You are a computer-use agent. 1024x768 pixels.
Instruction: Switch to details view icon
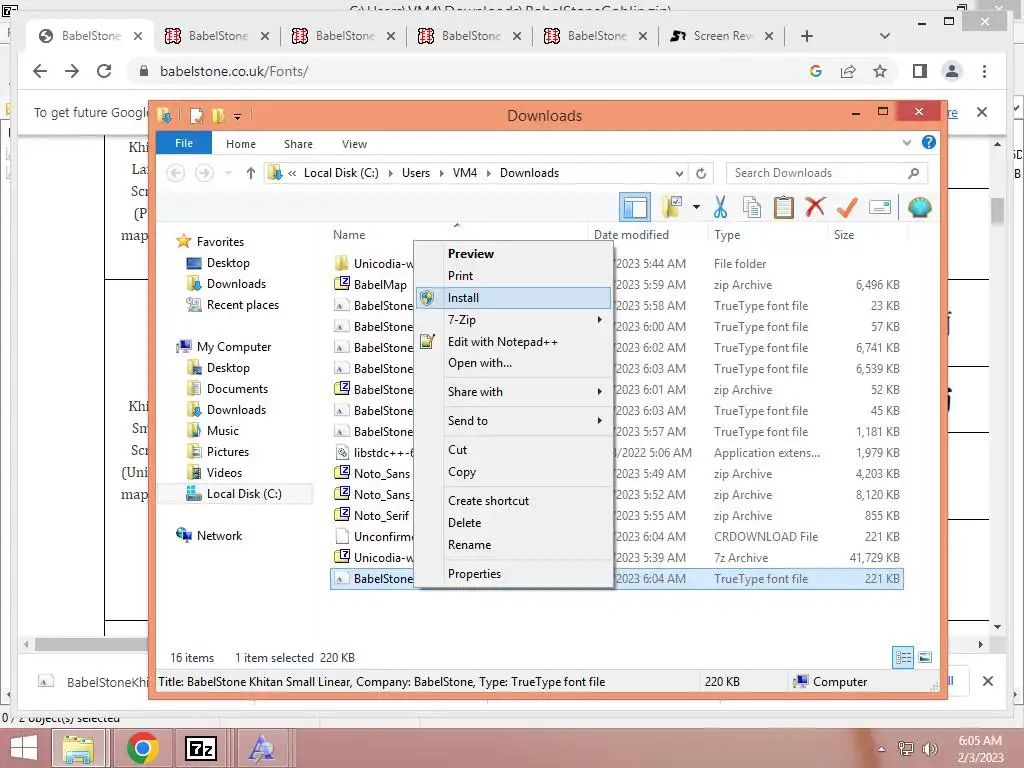[903, 658]
